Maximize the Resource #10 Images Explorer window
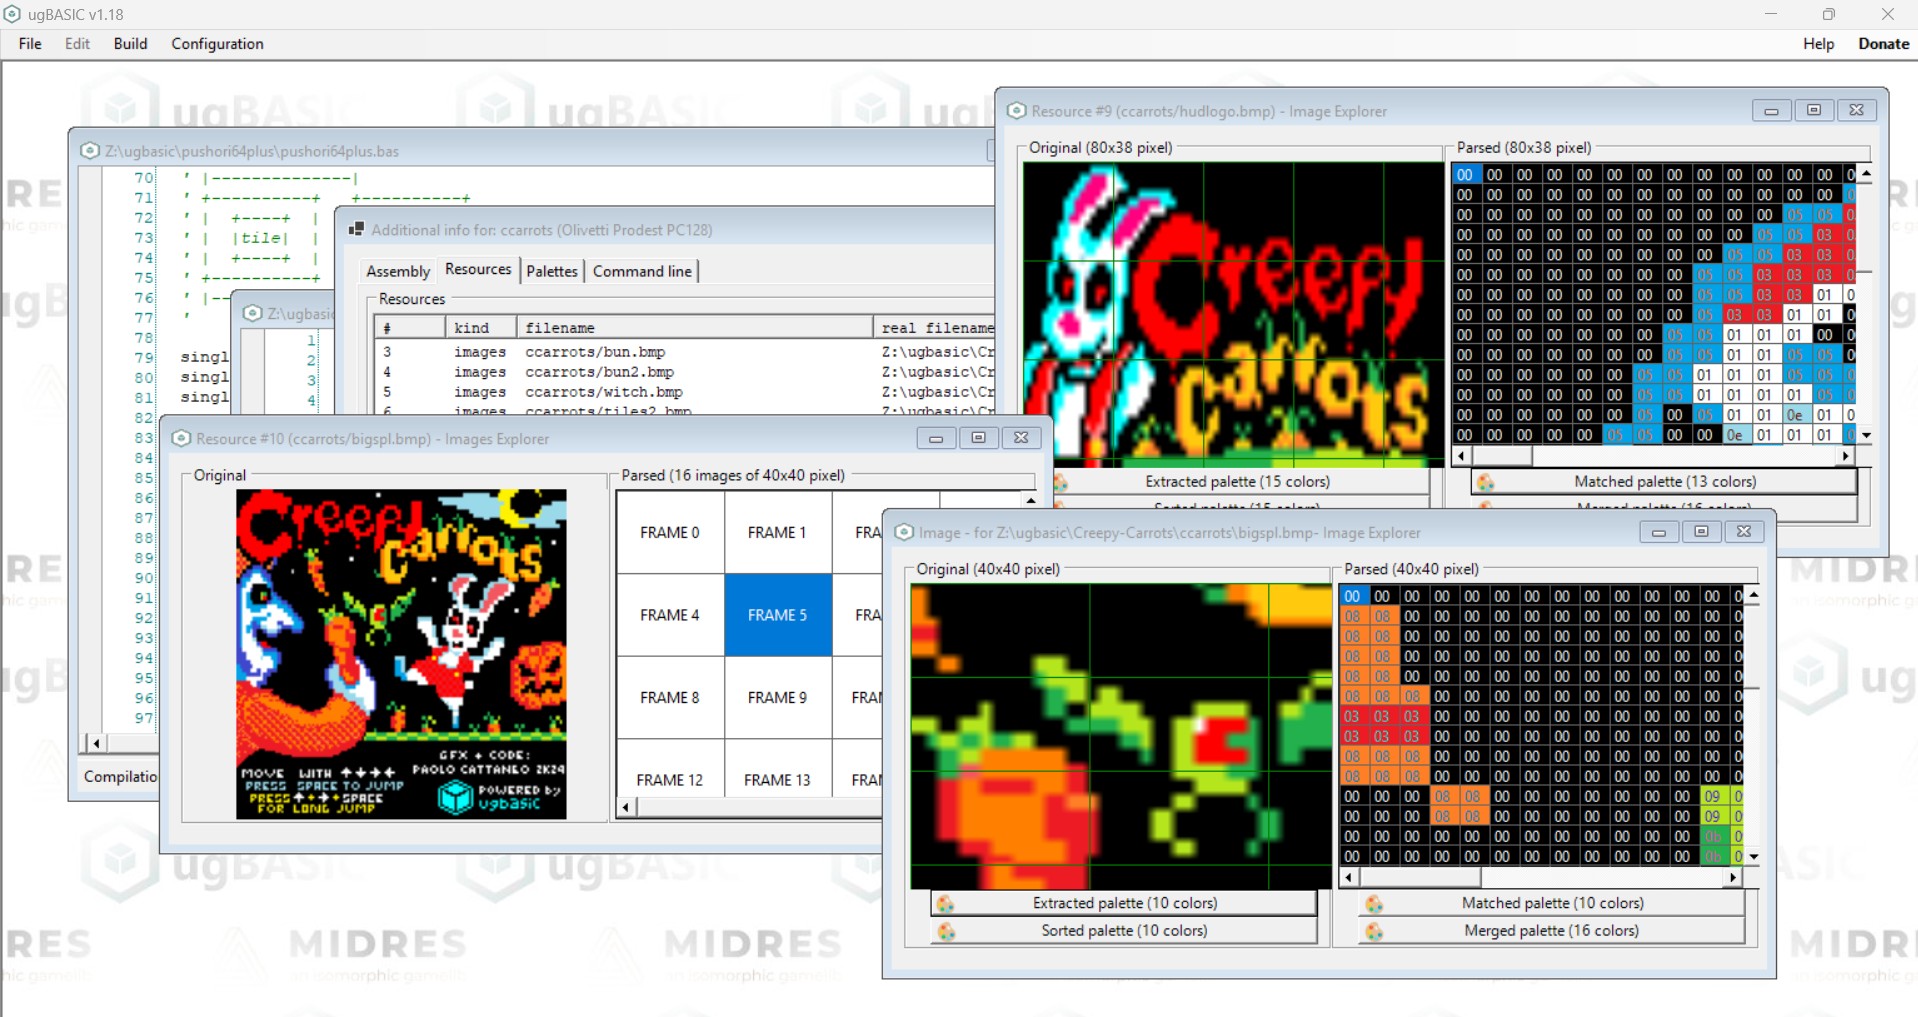Screen dimensions: 1918x1017 [x=978, y=438]
